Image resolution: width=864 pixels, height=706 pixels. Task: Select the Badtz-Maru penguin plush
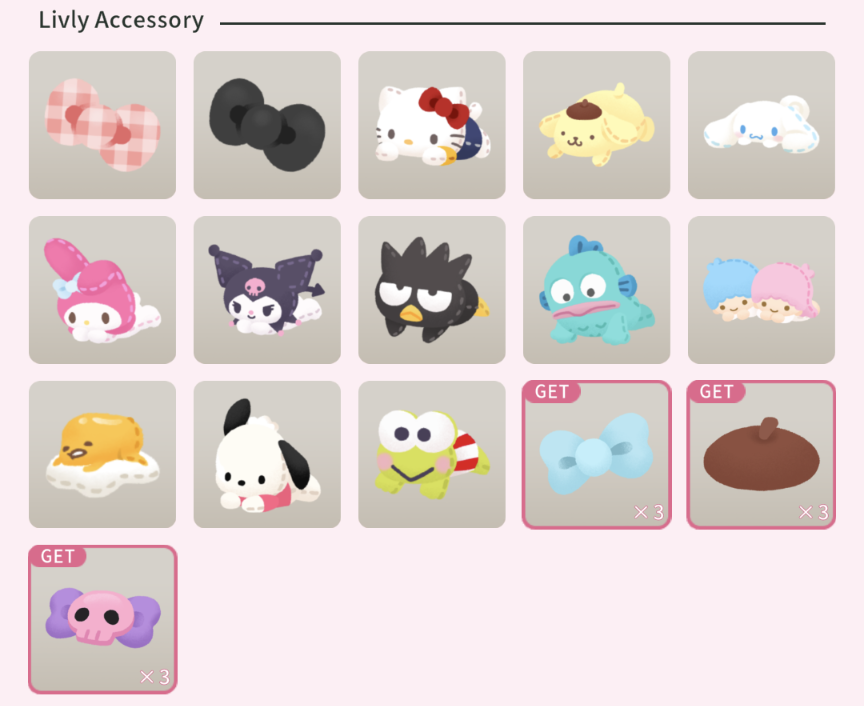pos(432,290)
